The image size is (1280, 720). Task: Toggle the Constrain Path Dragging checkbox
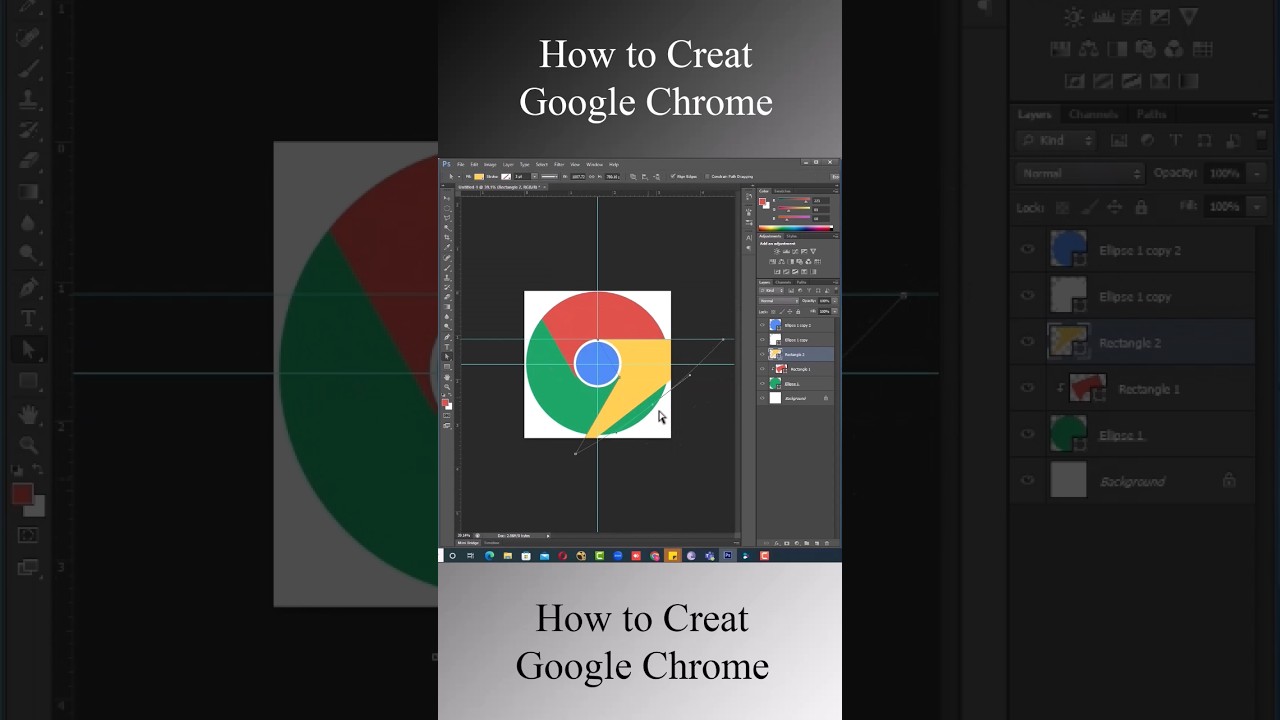(707, 176)
